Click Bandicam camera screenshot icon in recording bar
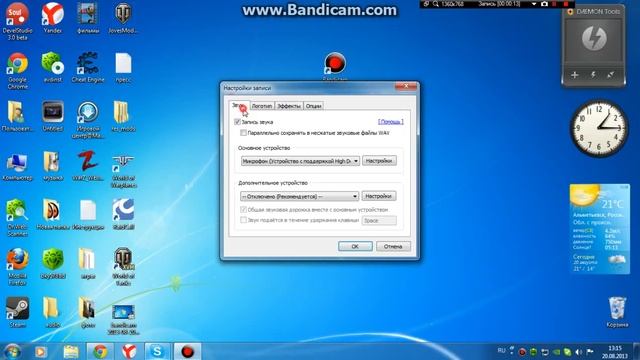This screenshot has height=360, width=640. point(544,4)
